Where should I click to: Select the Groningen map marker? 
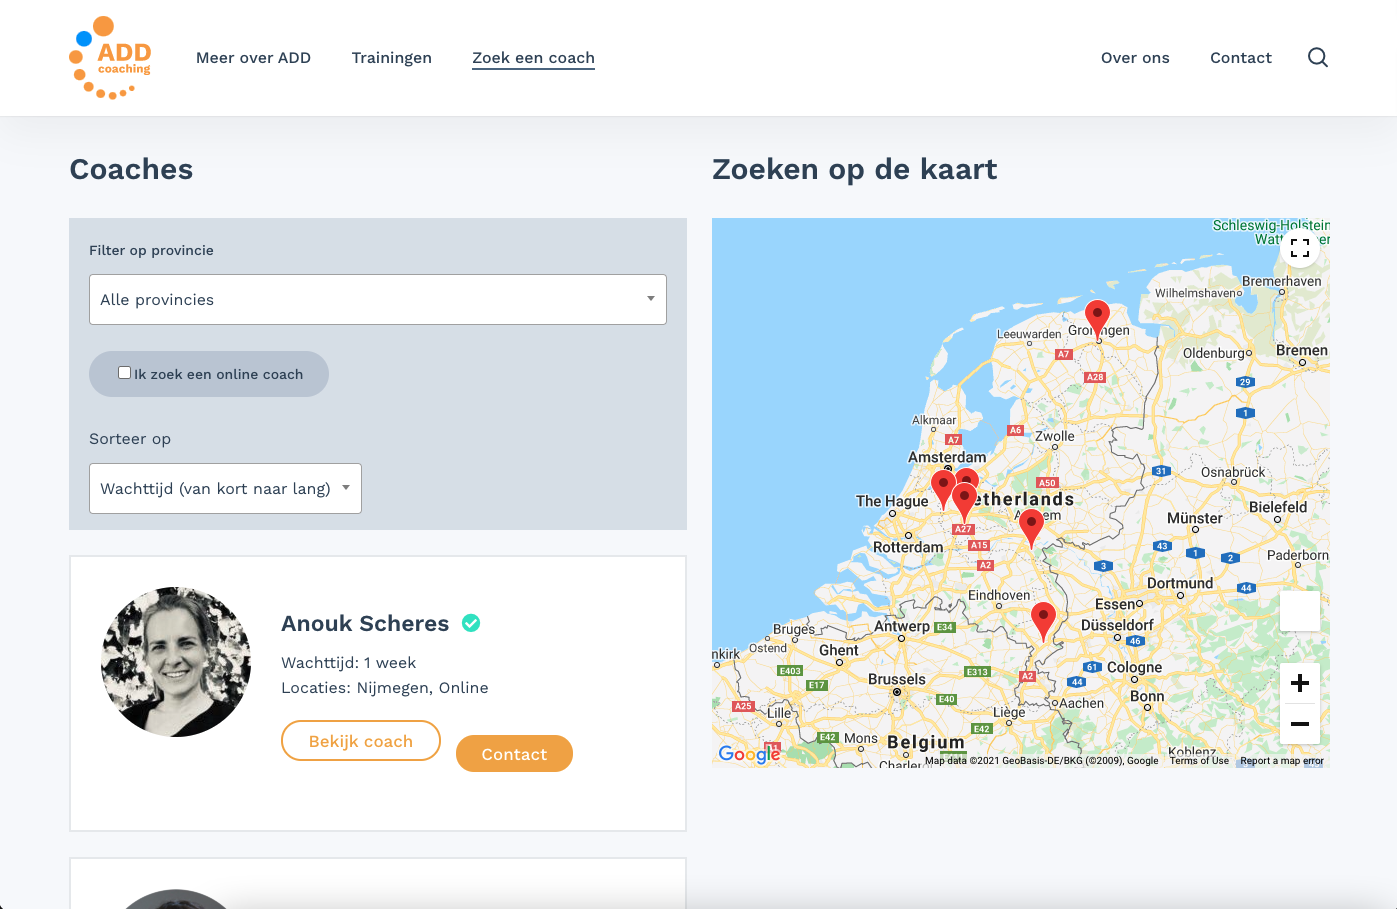[x=1097, y=318]
